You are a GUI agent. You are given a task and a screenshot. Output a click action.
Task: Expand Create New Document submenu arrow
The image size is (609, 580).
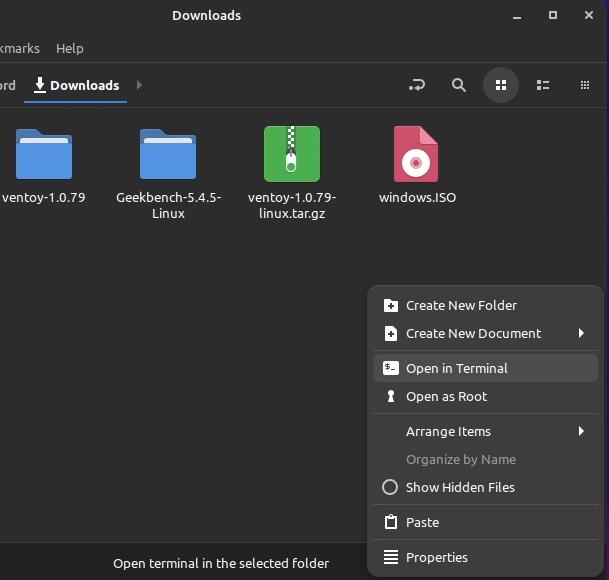coord(581,333)
